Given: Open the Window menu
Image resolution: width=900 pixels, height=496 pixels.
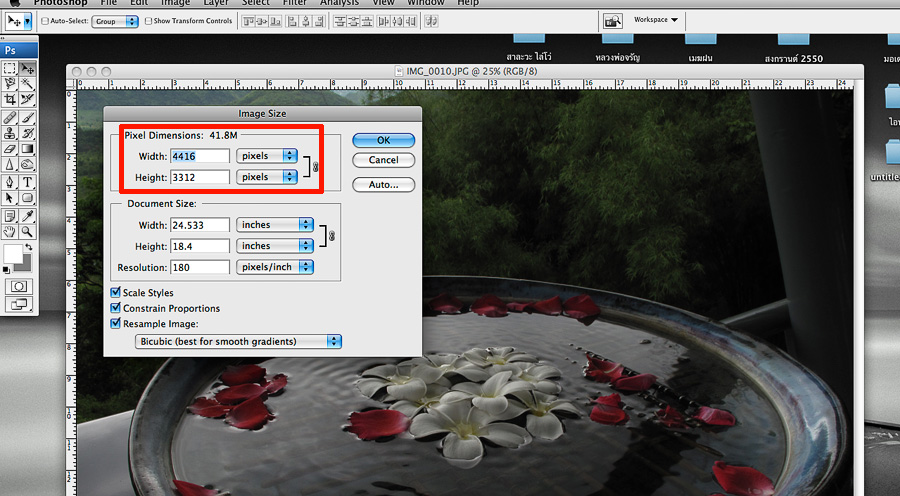Looking at the screenshot, I should point(425,3).
